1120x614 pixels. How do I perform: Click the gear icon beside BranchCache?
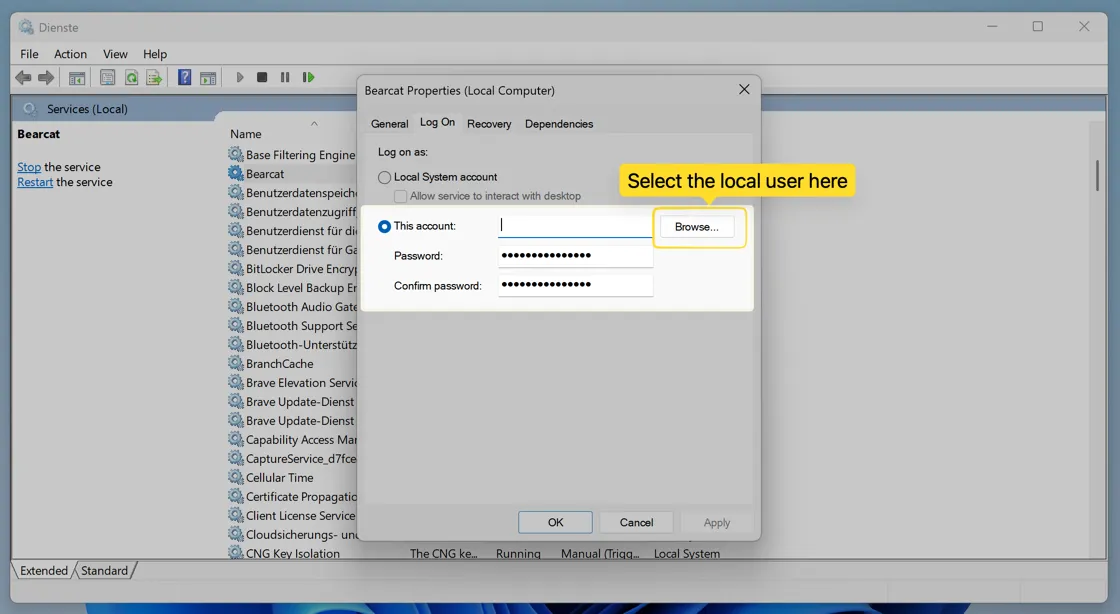(x=236, y=363)
